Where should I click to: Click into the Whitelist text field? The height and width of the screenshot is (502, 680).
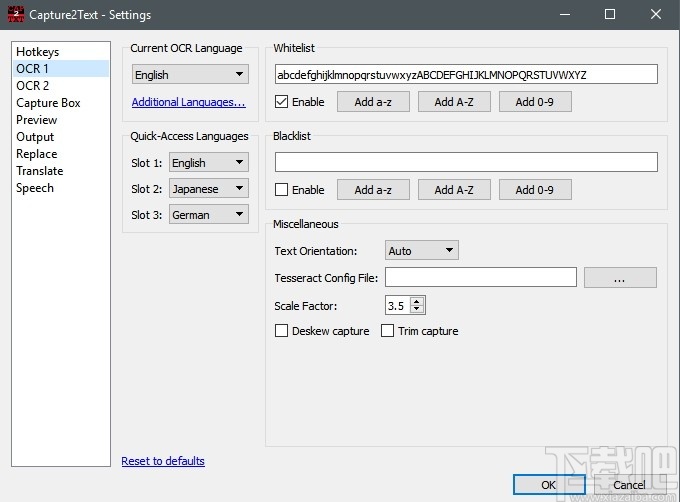coord(466,75)
